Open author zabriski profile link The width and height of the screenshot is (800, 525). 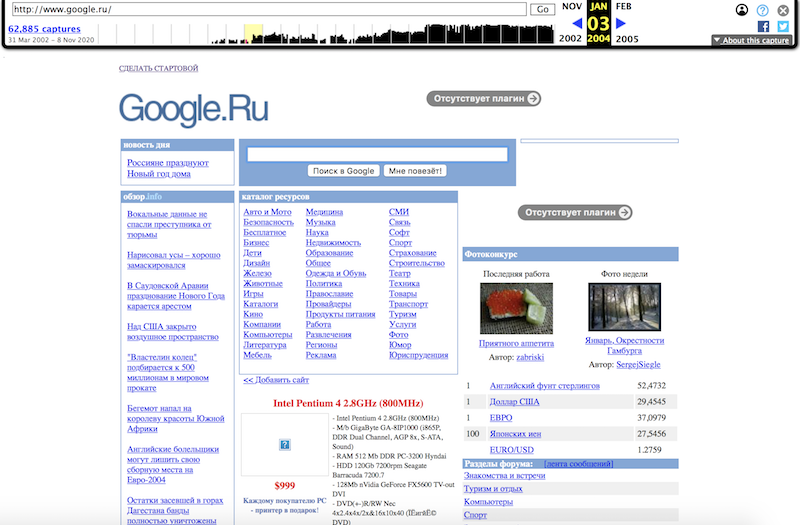[530, 357]
